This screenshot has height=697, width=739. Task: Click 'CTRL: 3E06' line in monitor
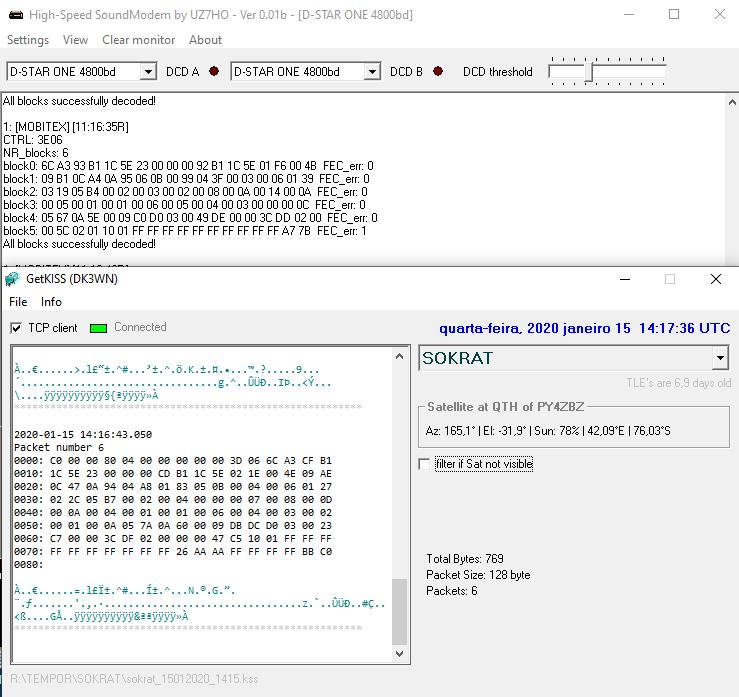pos(33,140)
